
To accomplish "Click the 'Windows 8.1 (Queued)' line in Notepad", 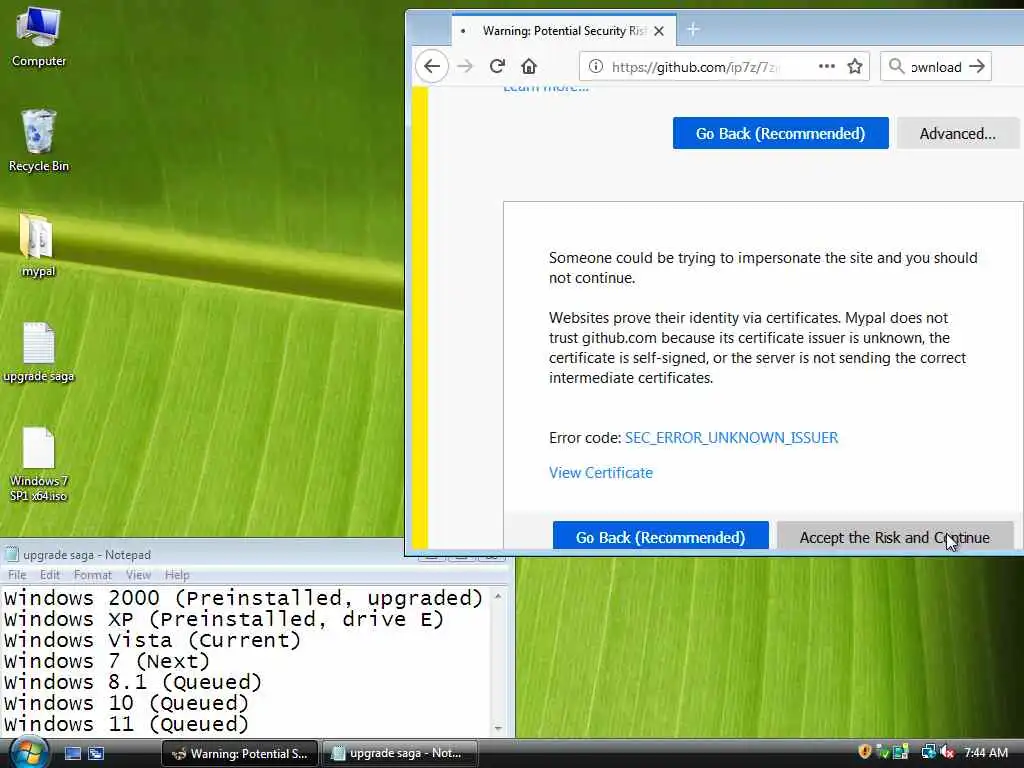I will point(133,682).
